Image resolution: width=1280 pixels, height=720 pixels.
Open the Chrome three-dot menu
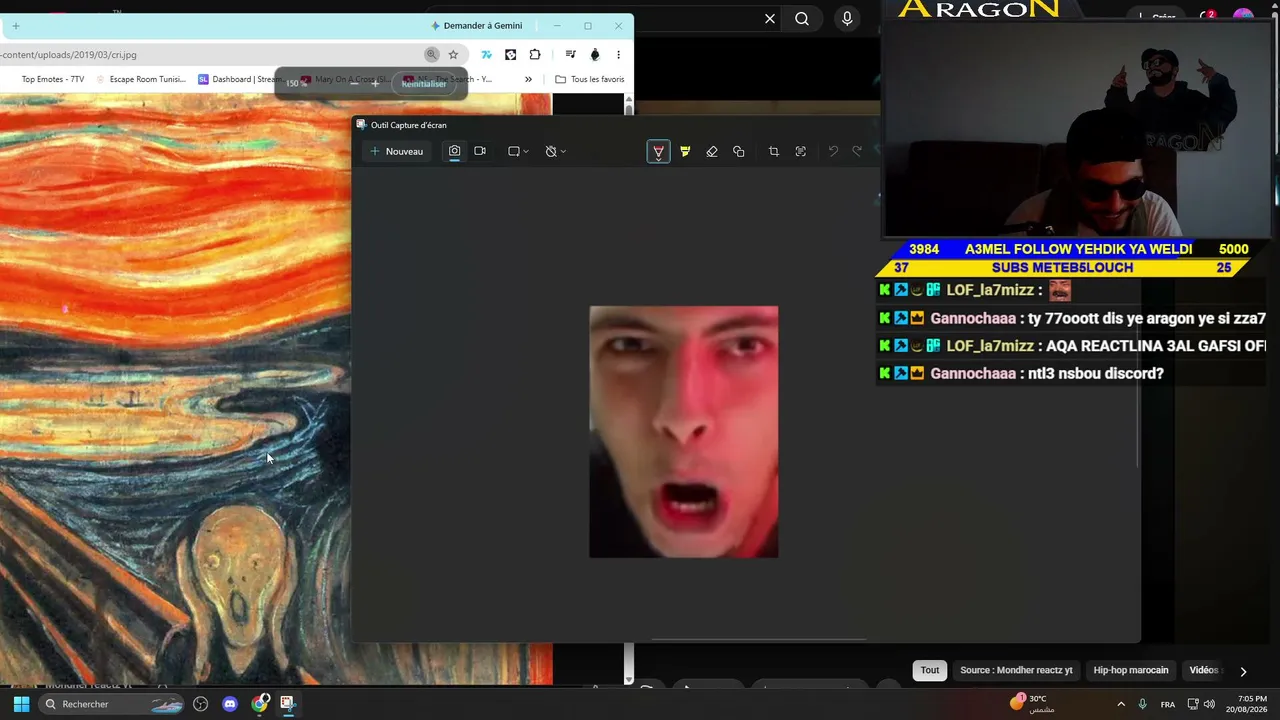tap(618, 55)
